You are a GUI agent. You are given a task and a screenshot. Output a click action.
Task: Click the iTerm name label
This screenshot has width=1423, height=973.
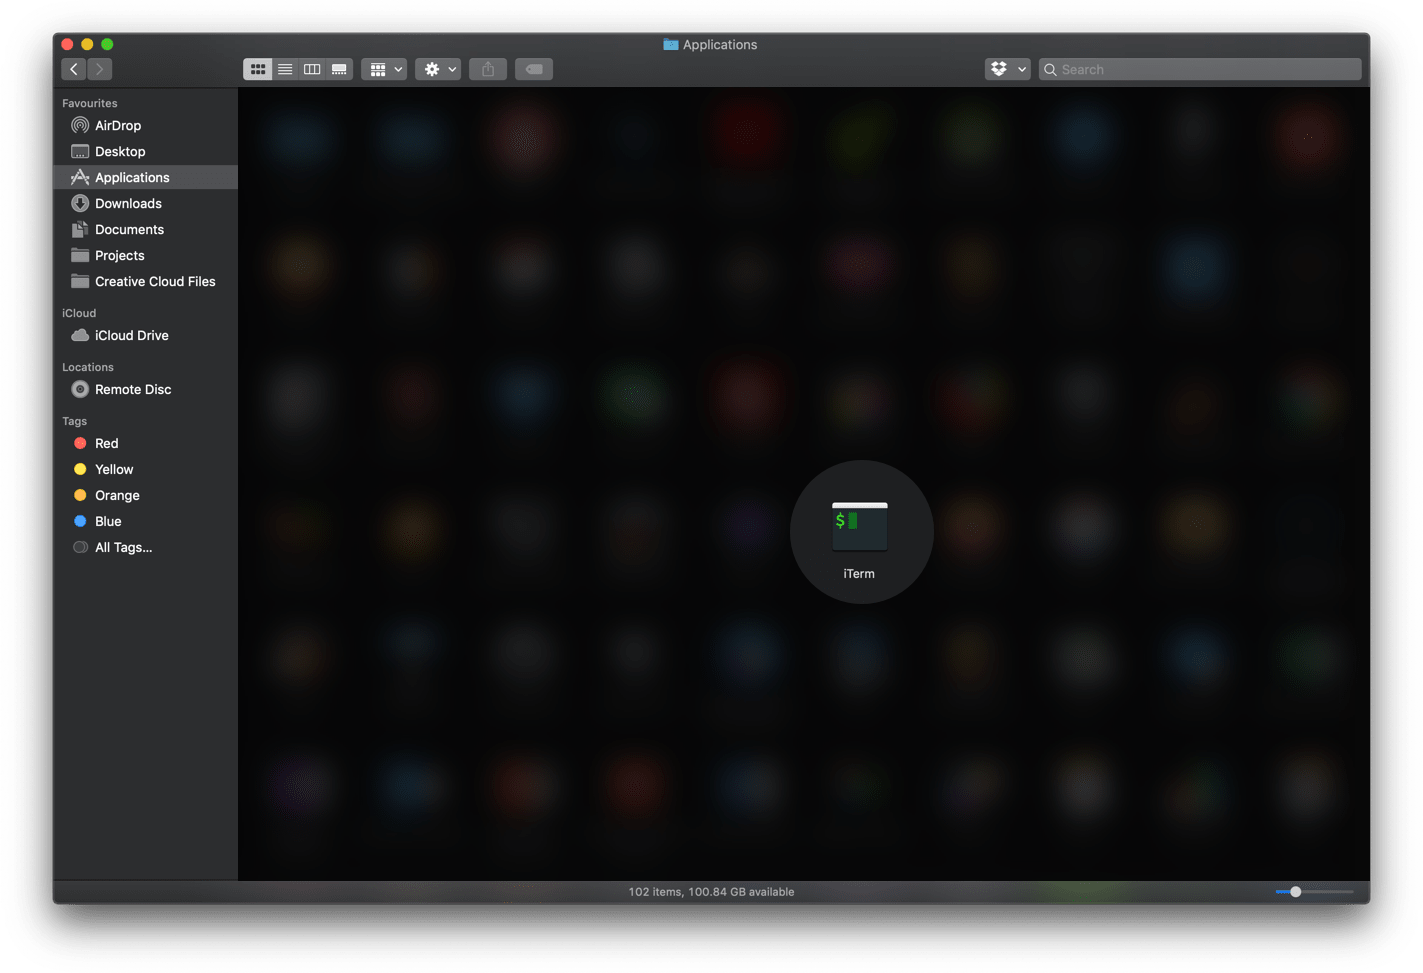tap(859, 574)
